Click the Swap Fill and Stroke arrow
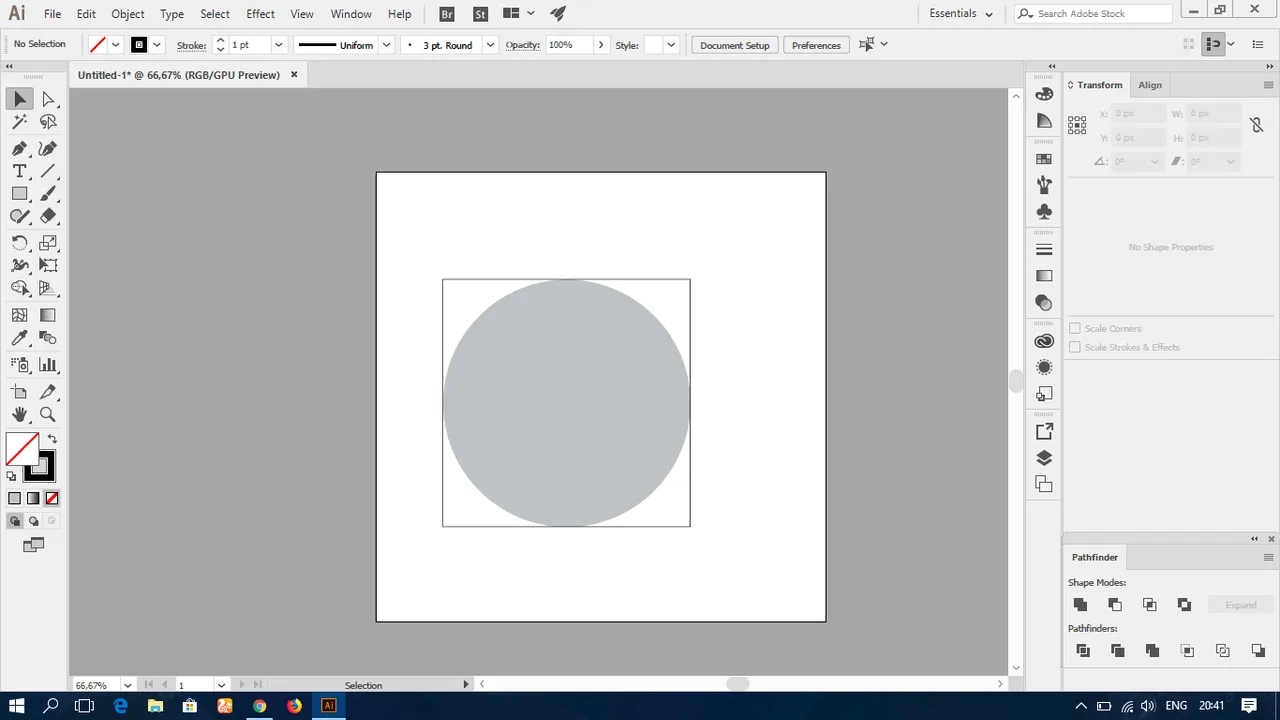1280x720 pixels. (x=52, y=439)
